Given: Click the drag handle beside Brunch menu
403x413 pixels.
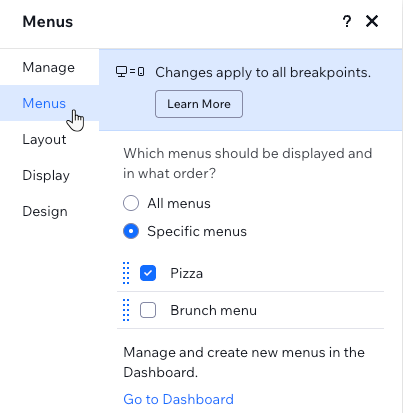Looking at the screenshot, I should (126, 310).
